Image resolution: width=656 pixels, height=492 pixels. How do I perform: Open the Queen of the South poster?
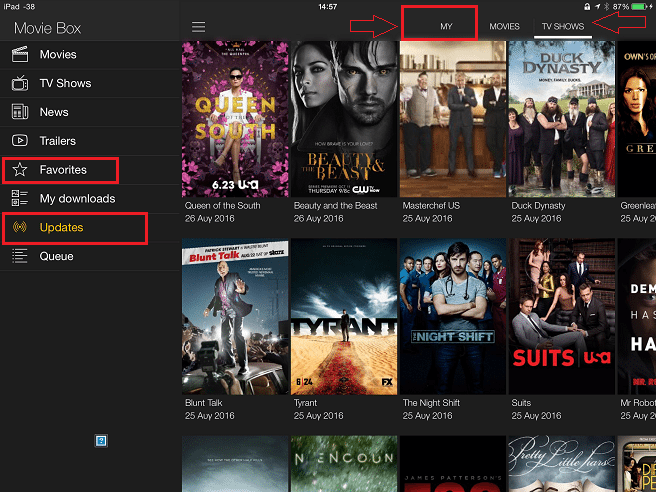[235, 119]
